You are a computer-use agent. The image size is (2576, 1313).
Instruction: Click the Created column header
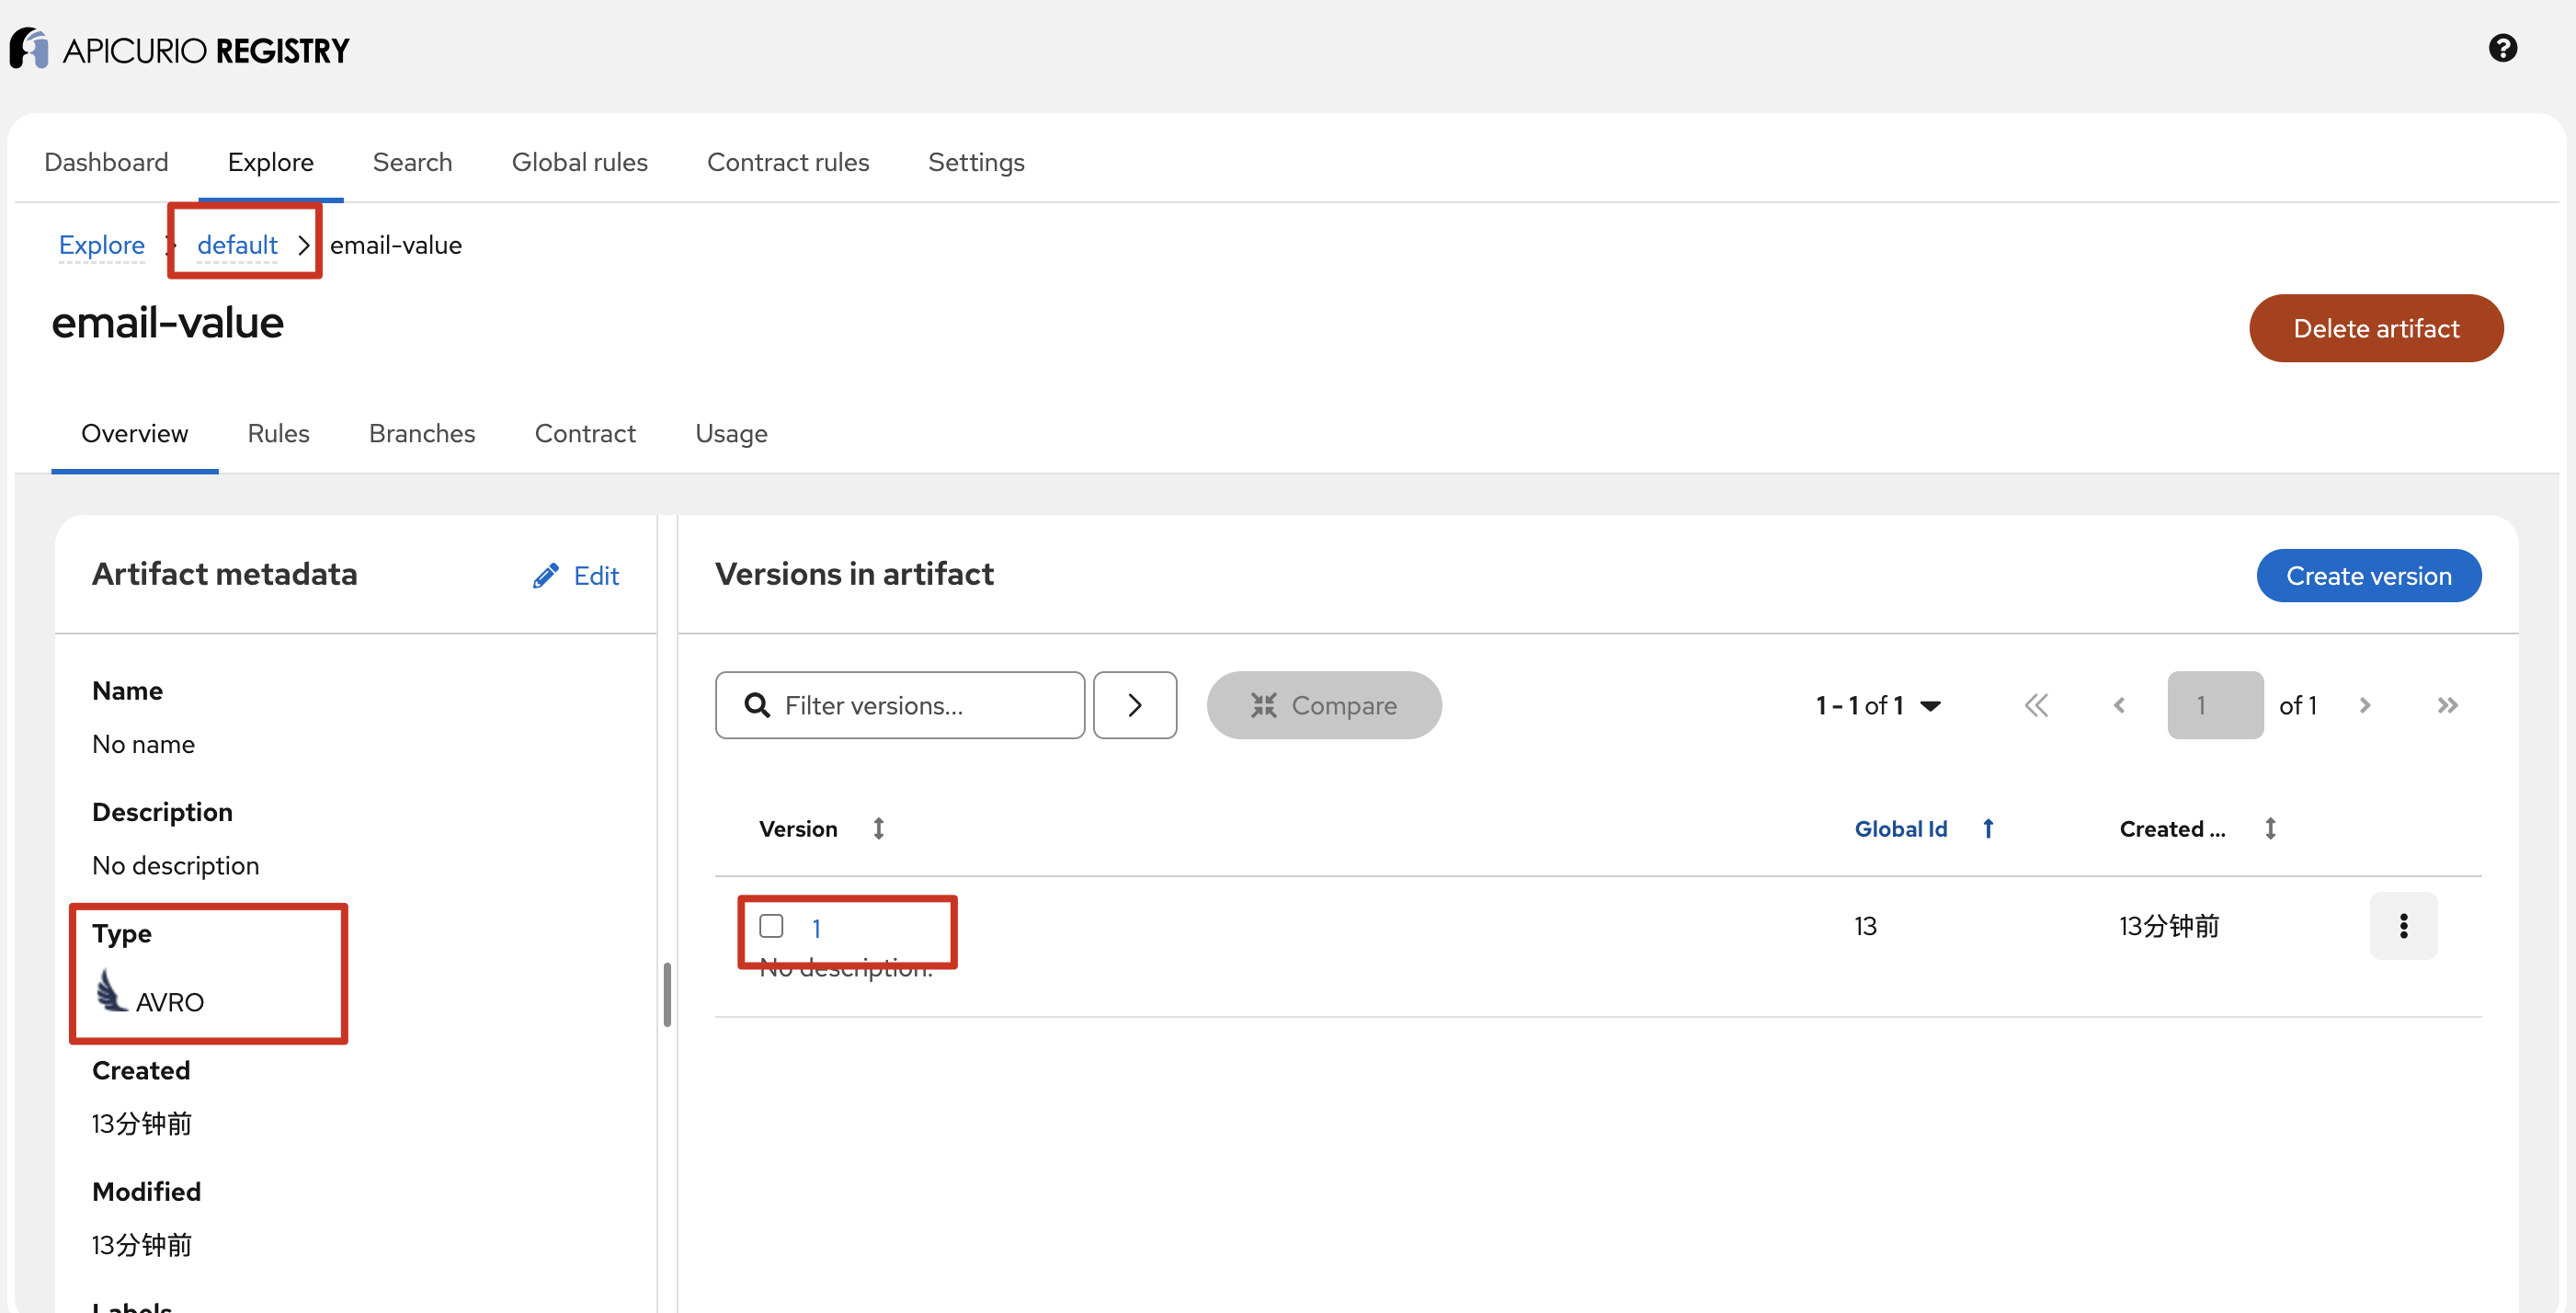pyautogui.click(x=2172, y=829)
